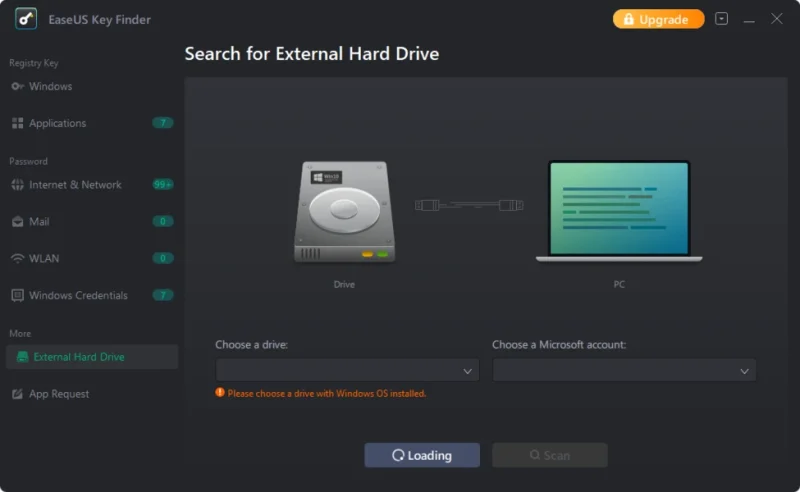This screenshot has height=492, width=800.
Task: Open the WLAN passwords section
Action: (x=44, y=258)
